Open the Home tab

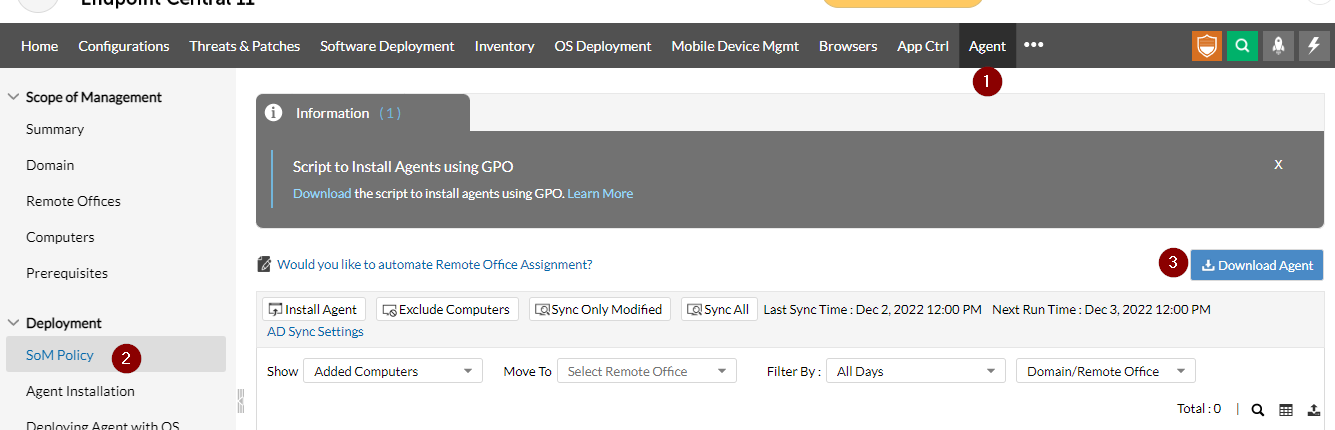(x=39, y=46)
